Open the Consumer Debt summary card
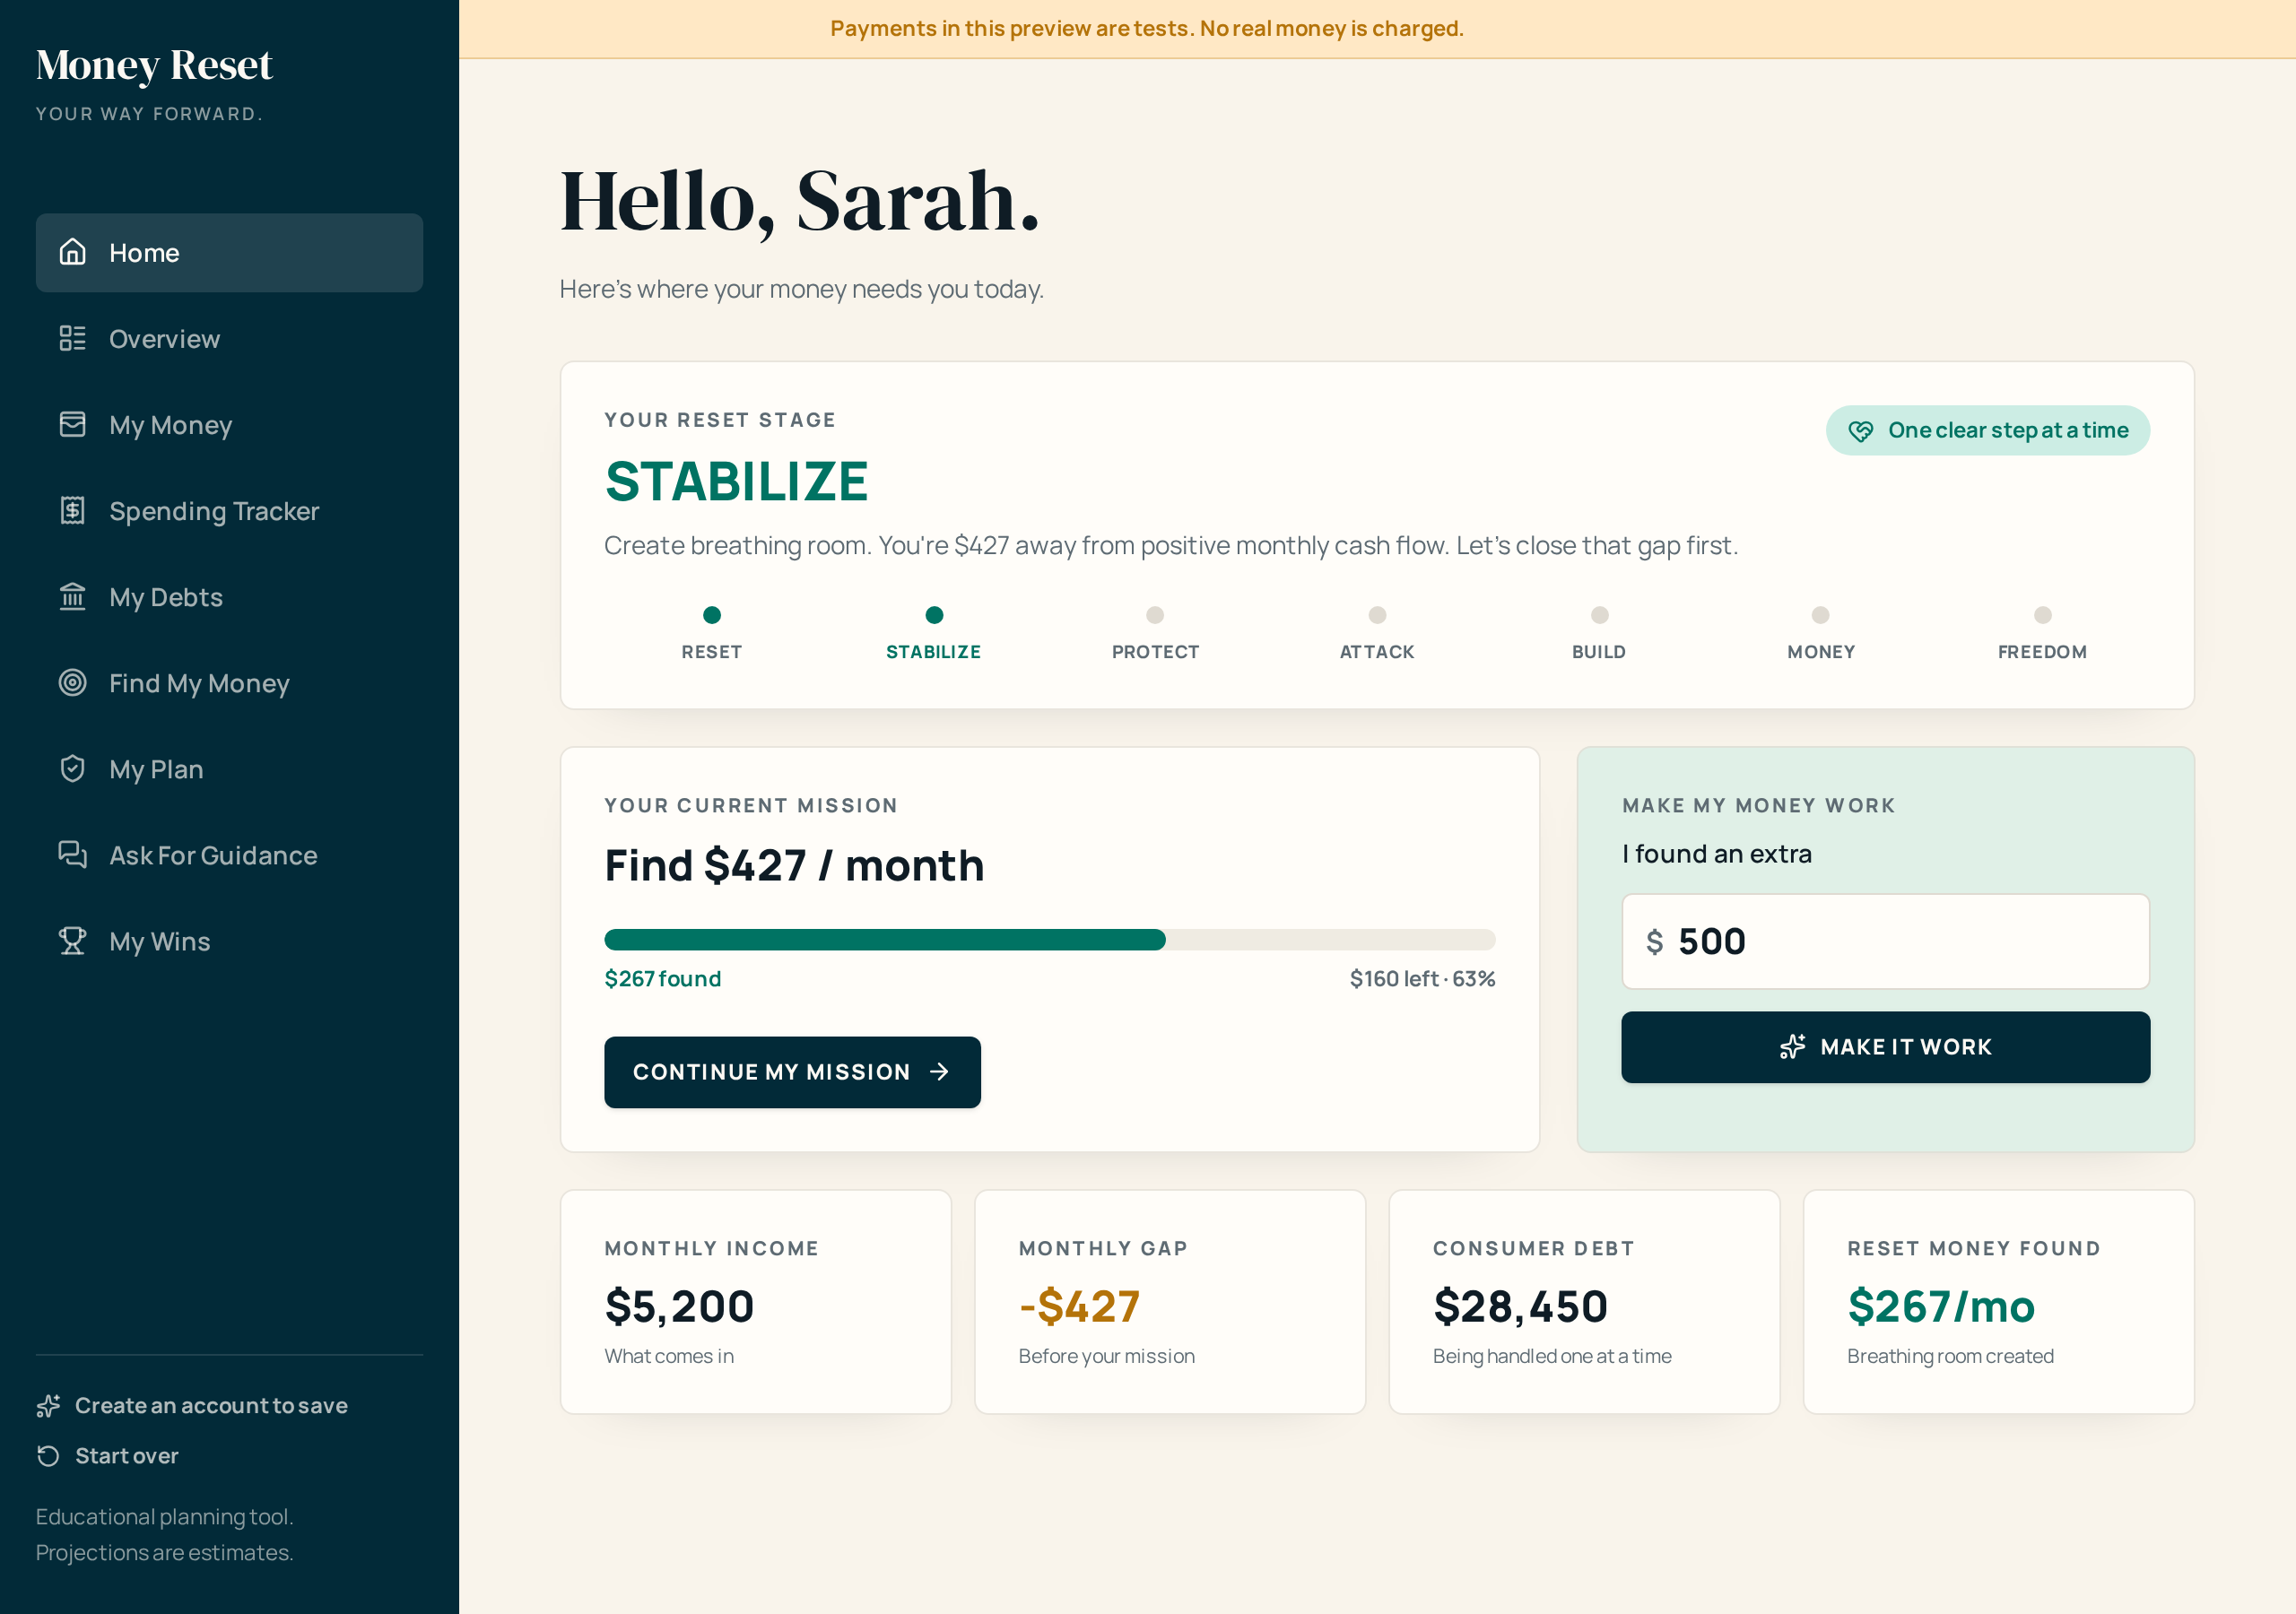Viewport: 2296px width, 1614px height. (x=1584, y=1301)
